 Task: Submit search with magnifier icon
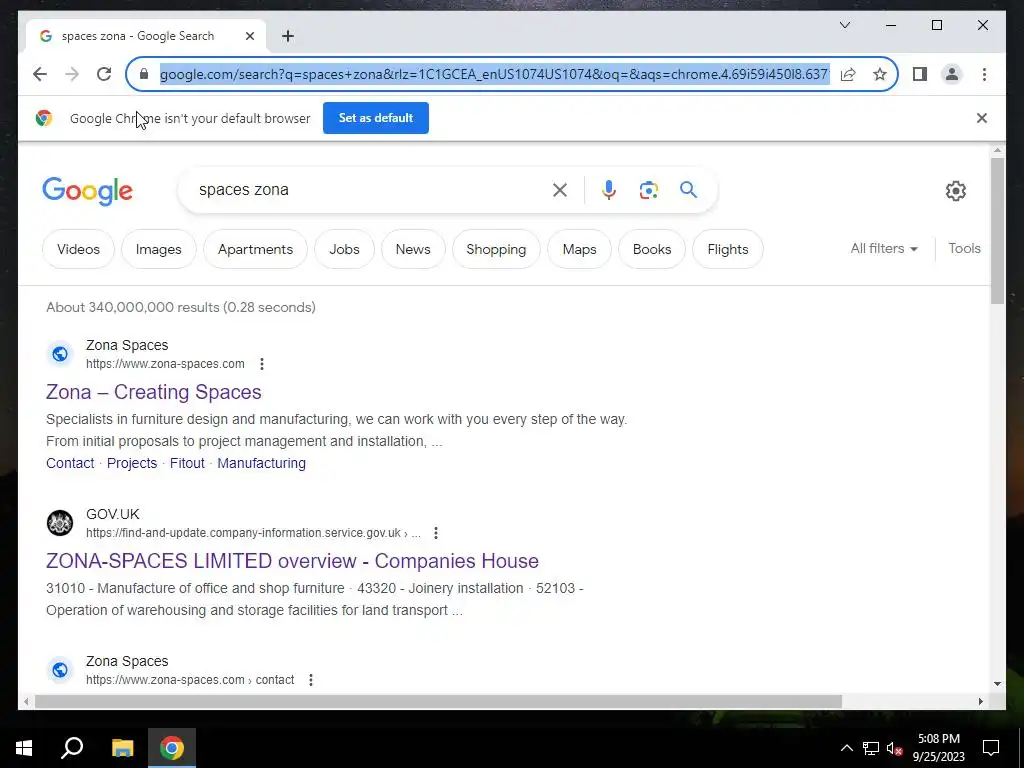tap(688, 190)
